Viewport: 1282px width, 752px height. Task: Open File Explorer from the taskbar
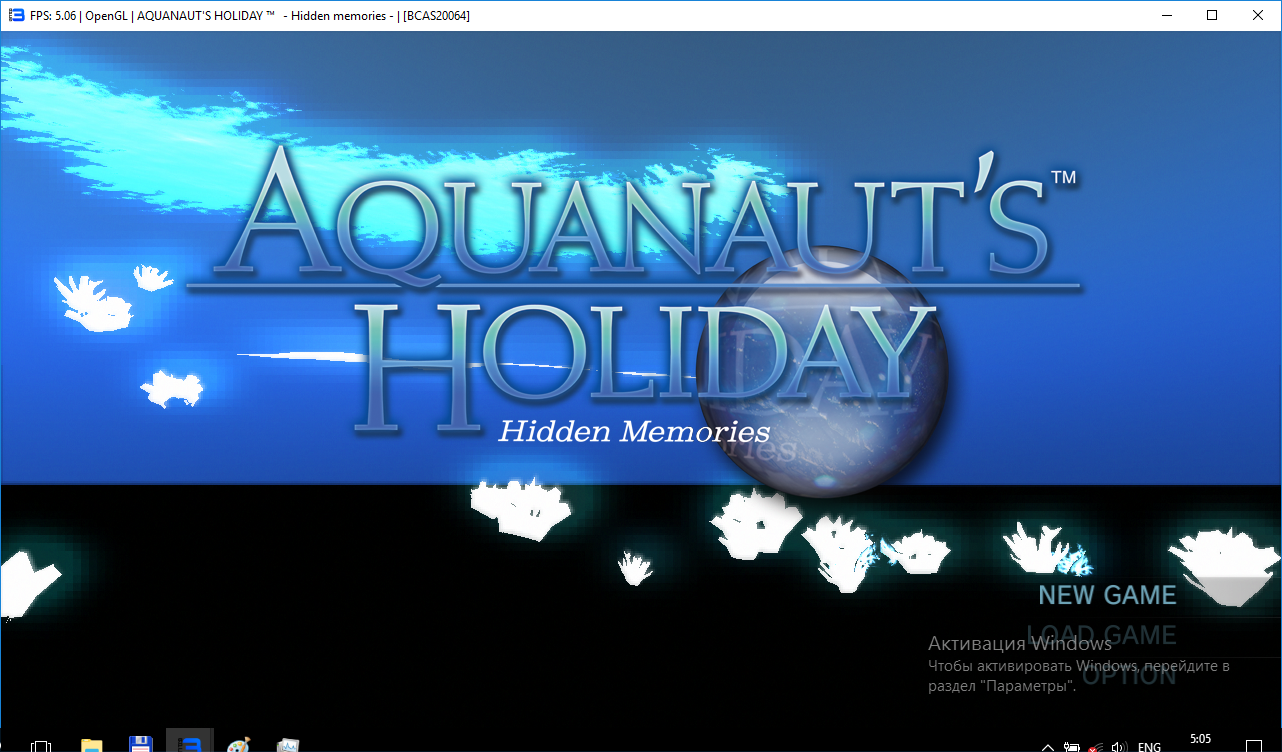pos(91,744)
